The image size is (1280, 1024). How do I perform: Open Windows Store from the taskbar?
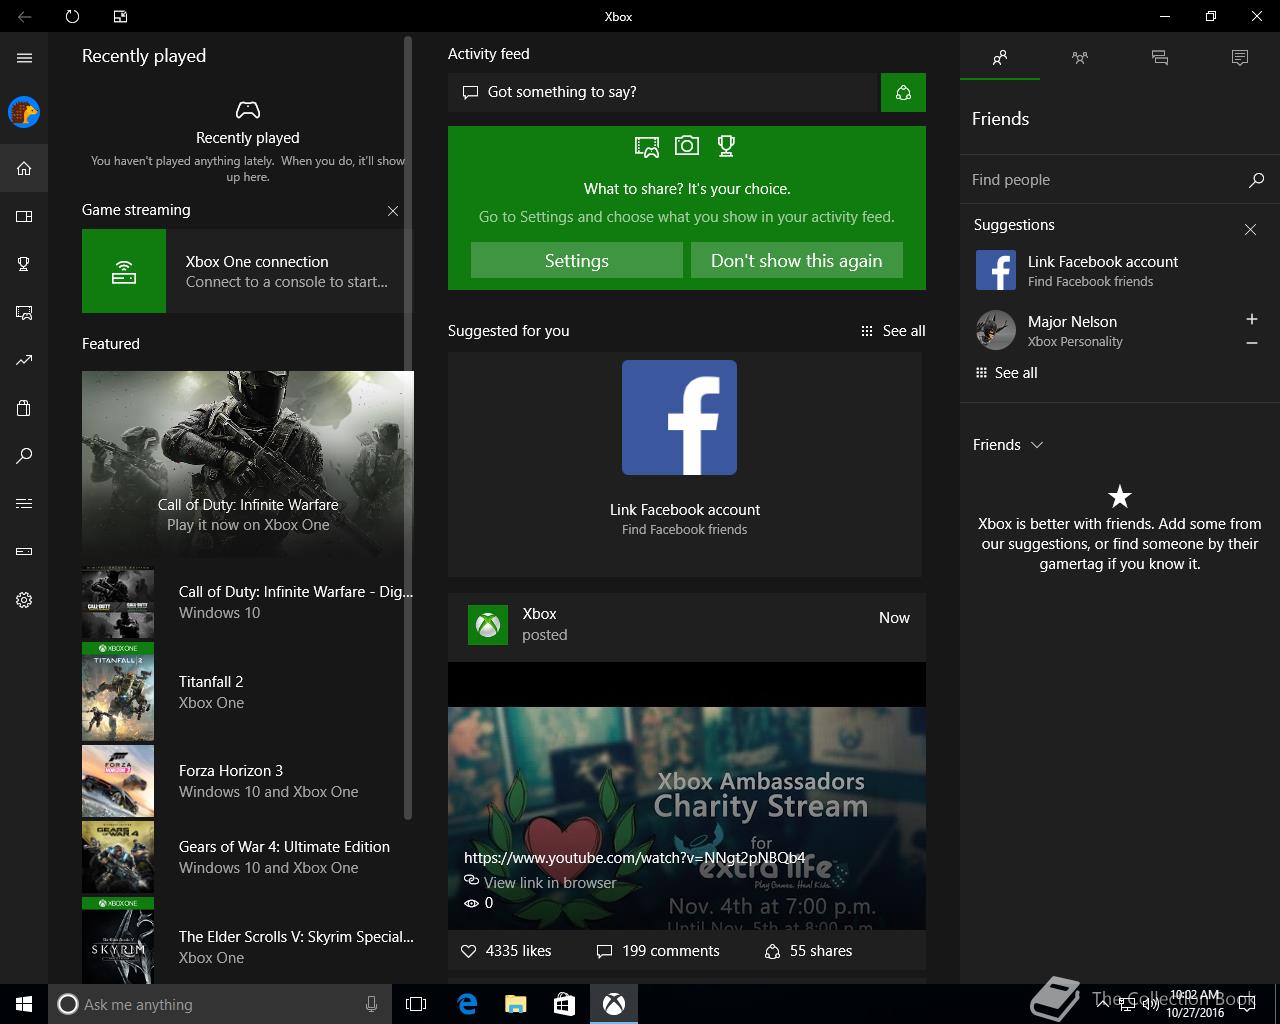(565, 1004)
